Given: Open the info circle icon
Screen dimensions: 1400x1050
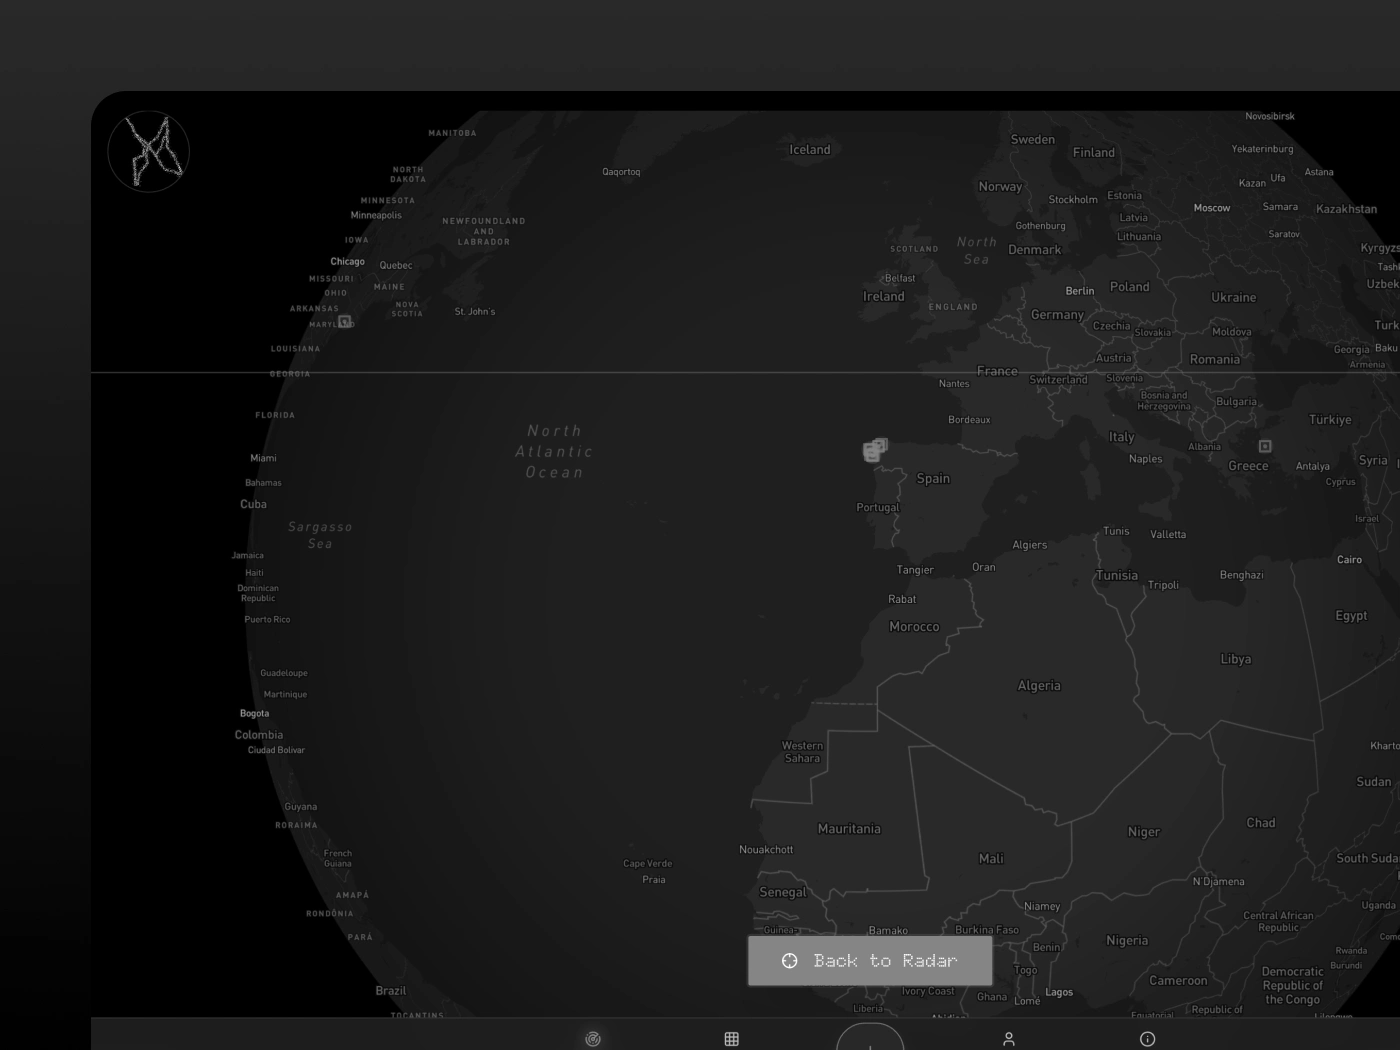Looking at the screenshot, I should click(1148, 1039).
